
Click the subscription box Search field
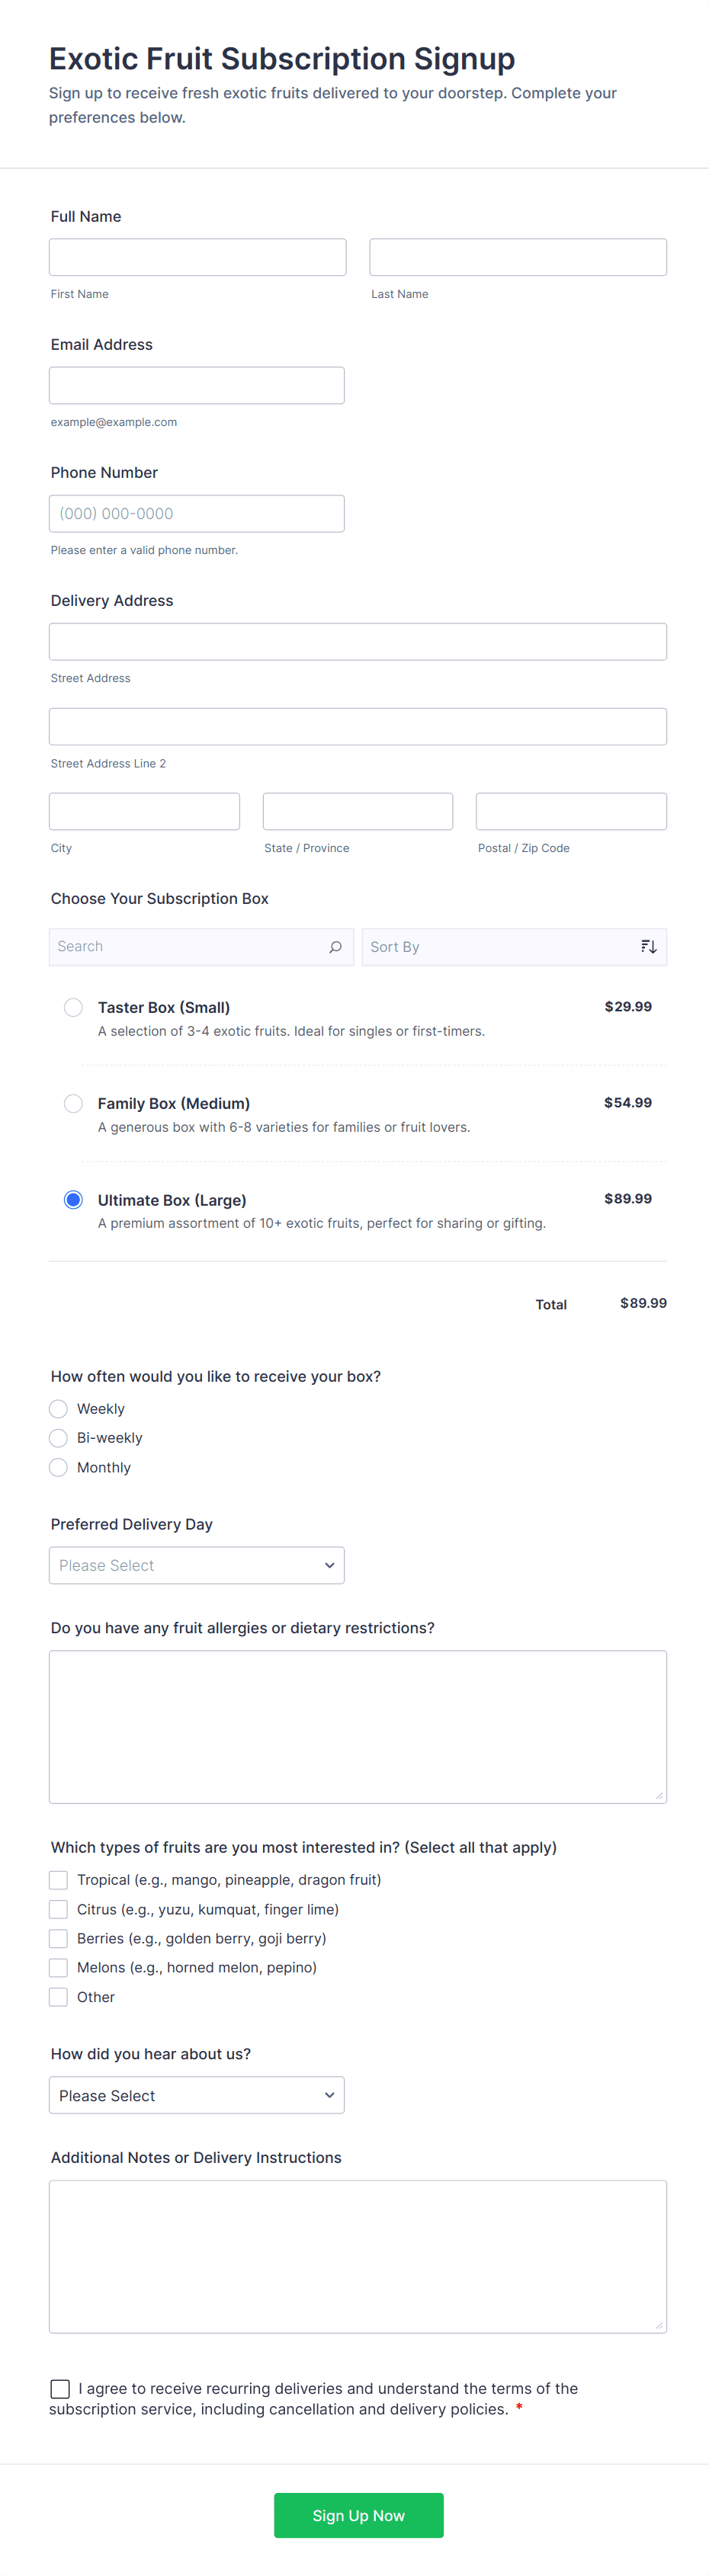click(190, 947)
